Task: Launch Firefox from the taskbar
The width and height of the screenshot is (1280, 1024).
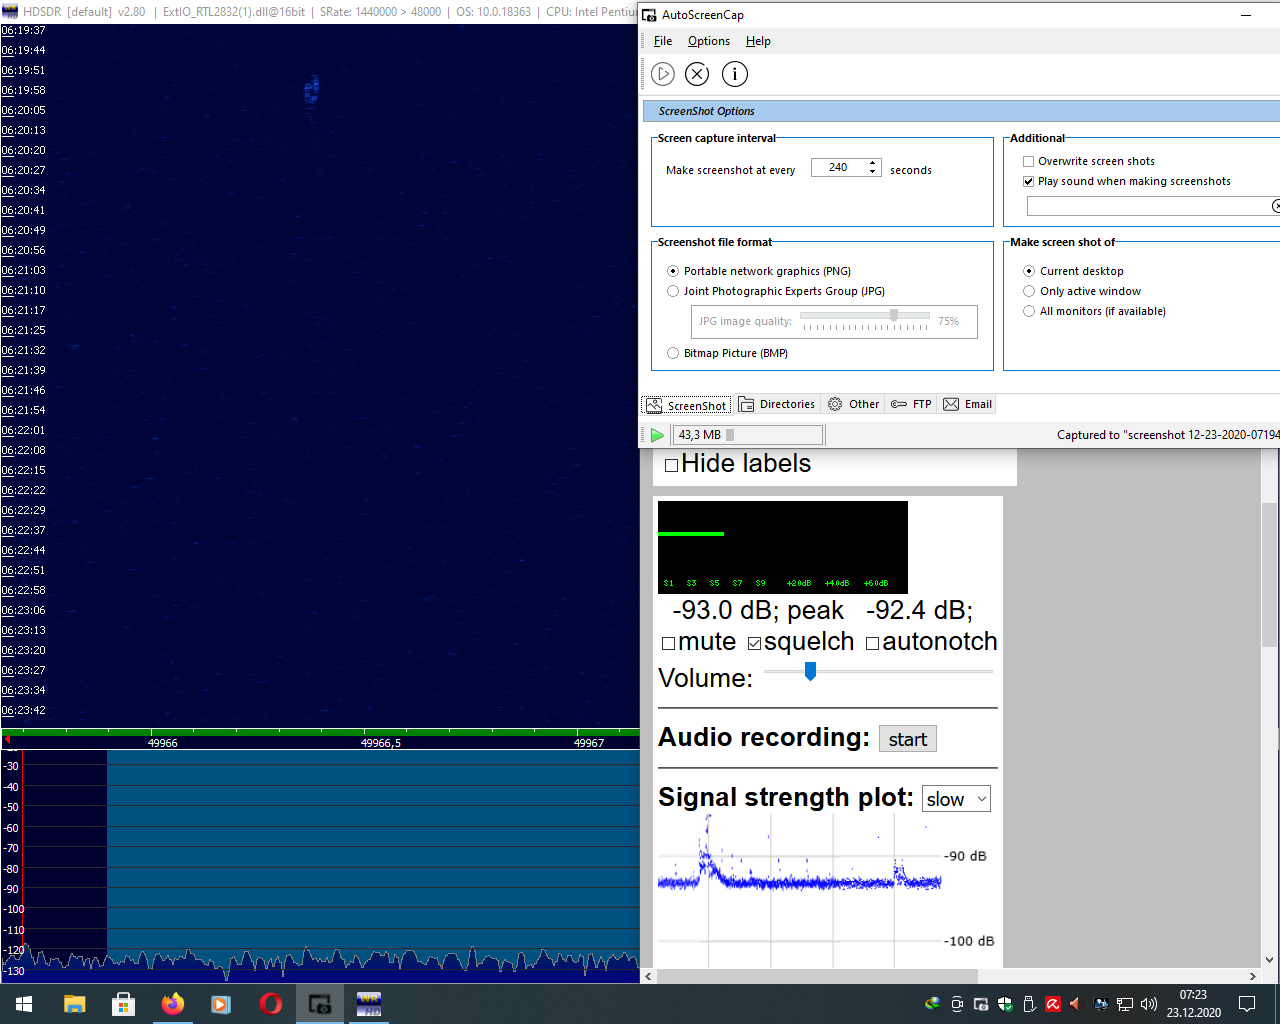Action: coord(172,1004)
